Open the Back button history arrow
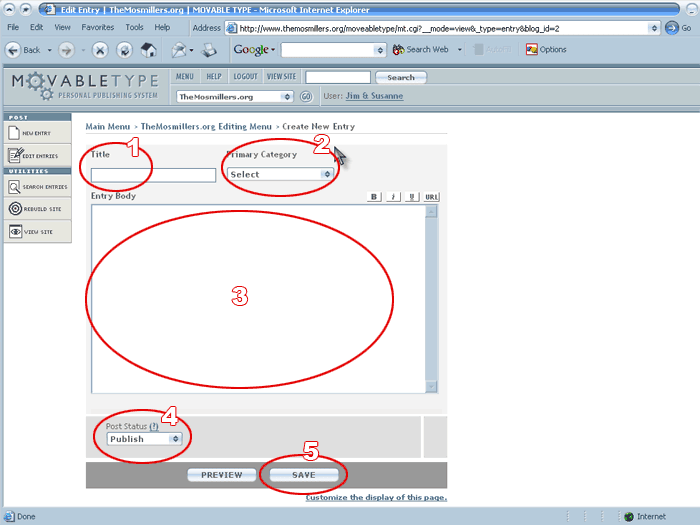Screen dimensions: 700x525 click(50, 50)
